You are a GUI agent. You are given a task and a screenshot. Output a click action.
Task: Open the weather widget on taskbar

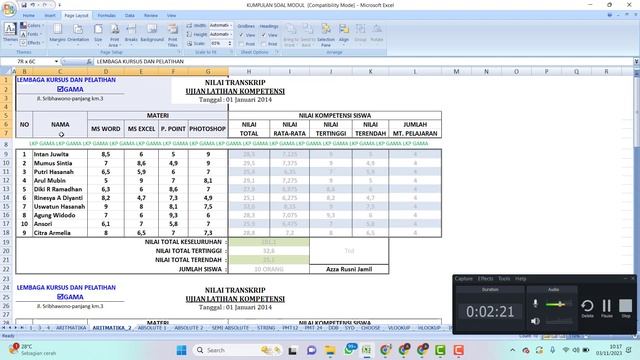(x=33, y=350)
